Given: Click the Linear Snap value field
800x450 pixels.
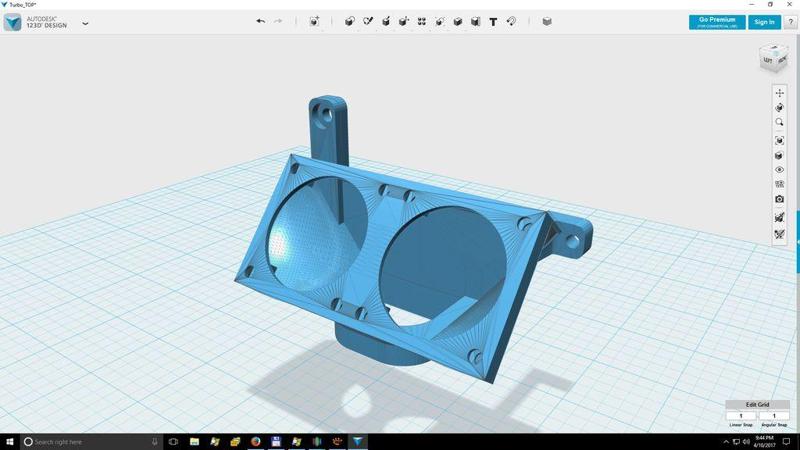Looking at the screenshot, I should [x=741, y=416].
